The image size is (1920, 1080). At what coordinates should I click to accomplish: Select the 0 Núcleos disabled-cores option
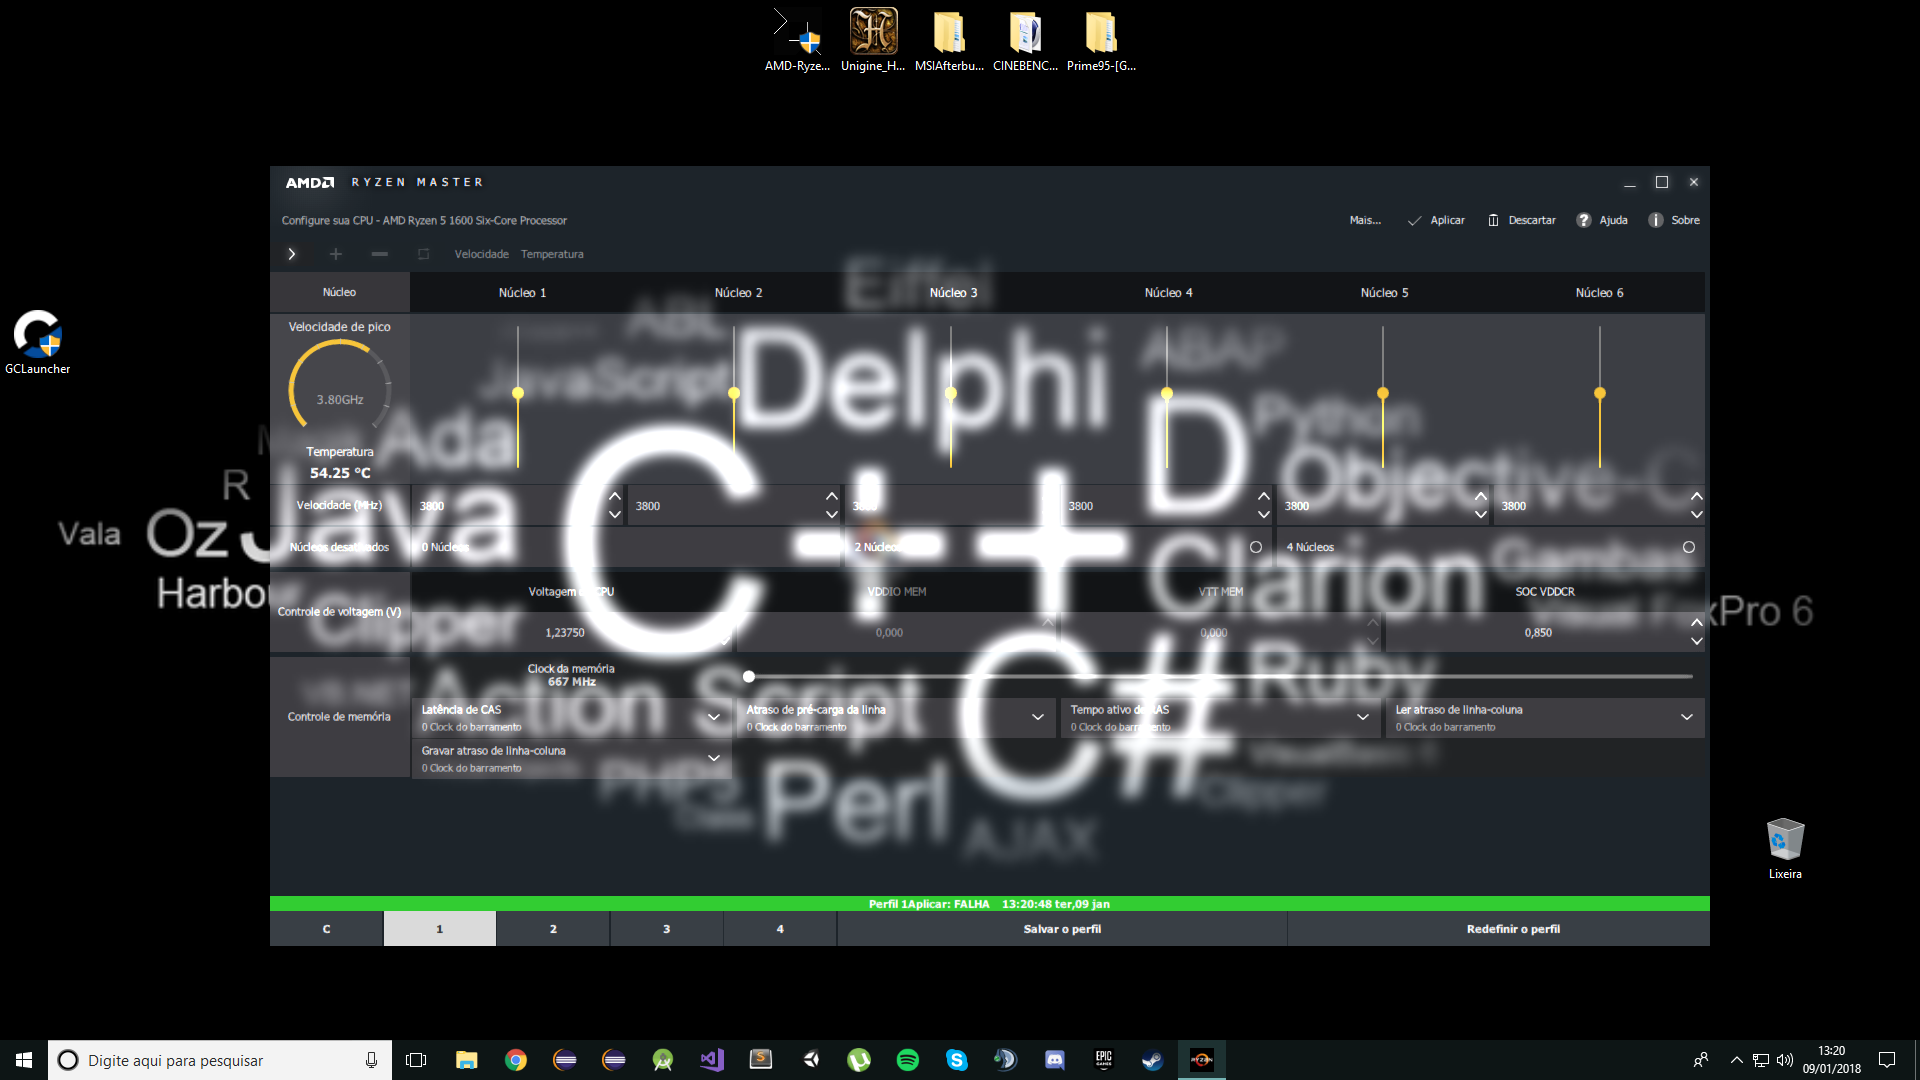pyautogui.click(x=627, y=547)
